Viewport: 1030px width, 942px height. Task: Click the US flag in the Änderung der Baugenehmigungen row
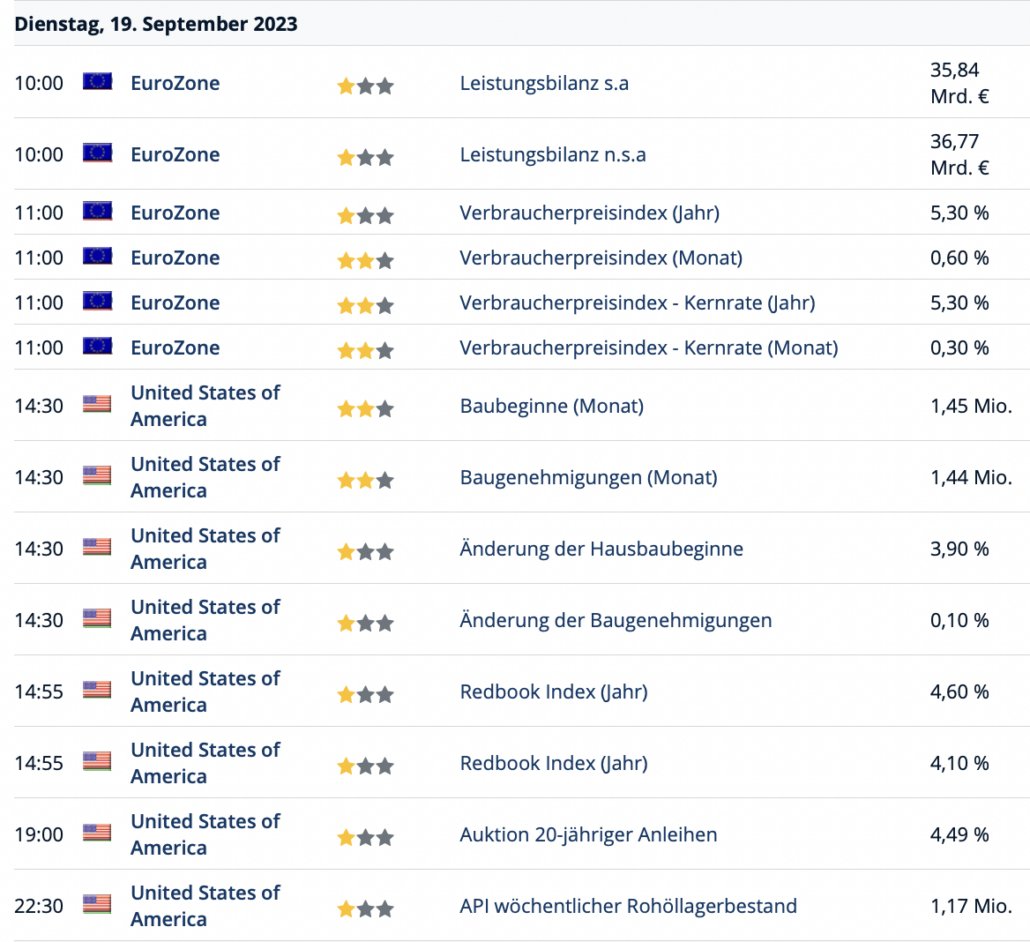click(97, 619)
